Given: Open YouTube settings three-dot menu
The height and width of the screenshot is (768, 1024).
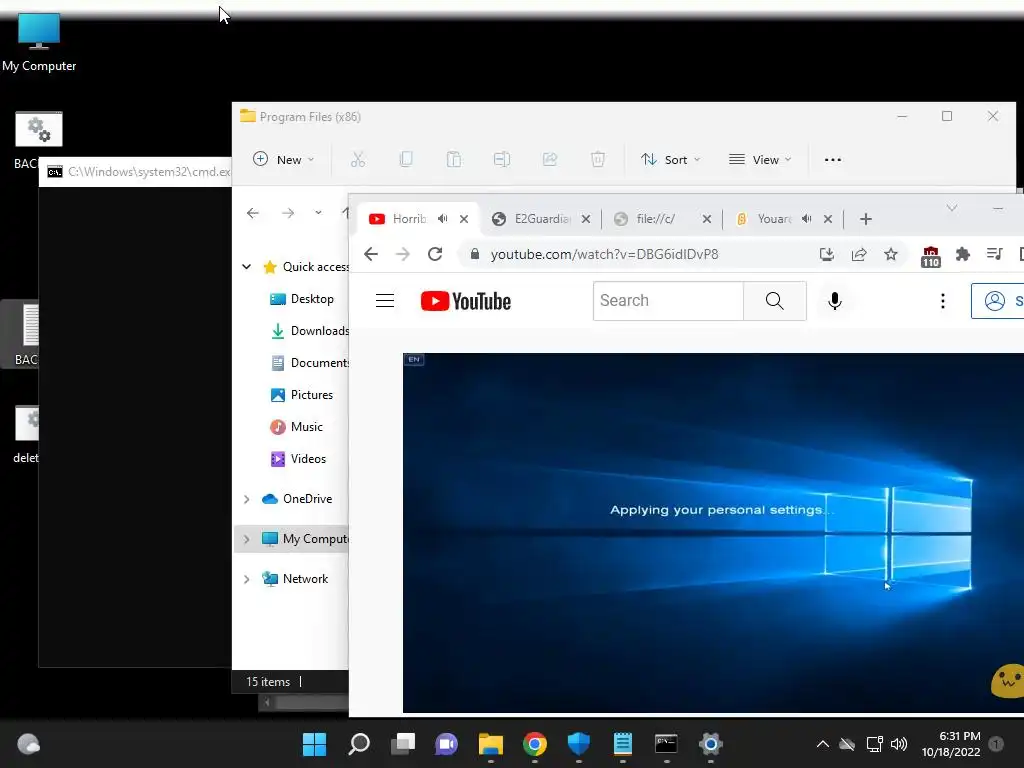Looking at the screenshot, I should click(x=942, y=300).
